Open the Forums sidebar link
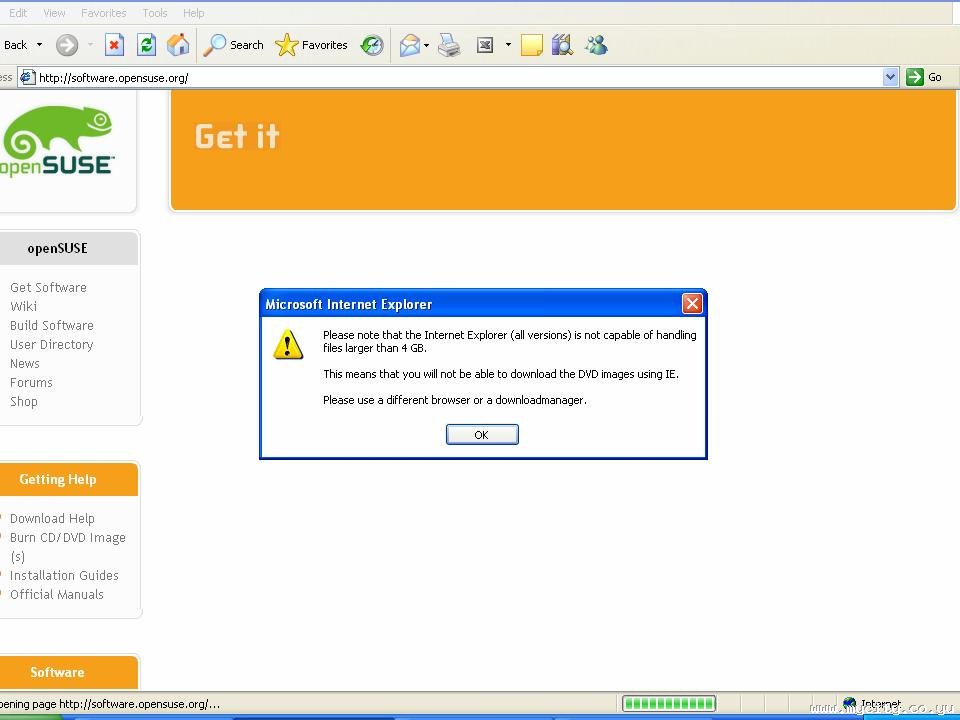Image resolution: width=960 pixels, height=720 pixels. click(x=31, y=382)
